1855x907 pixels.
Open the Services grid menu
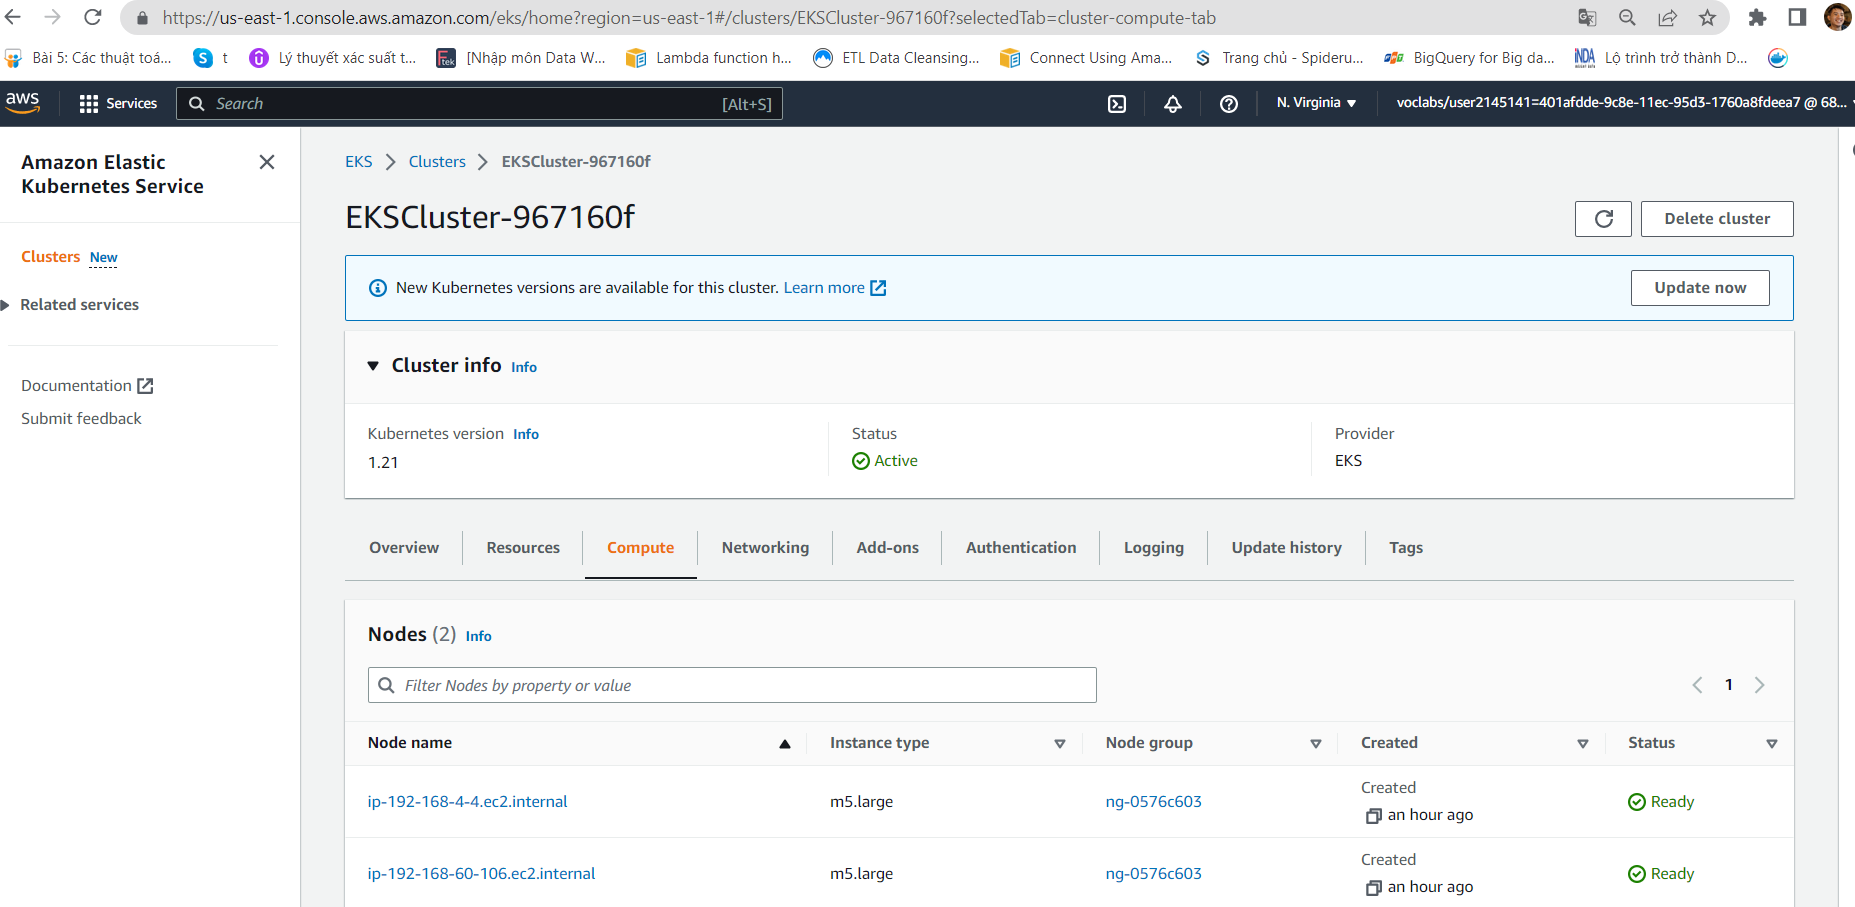tap(118, 103)
